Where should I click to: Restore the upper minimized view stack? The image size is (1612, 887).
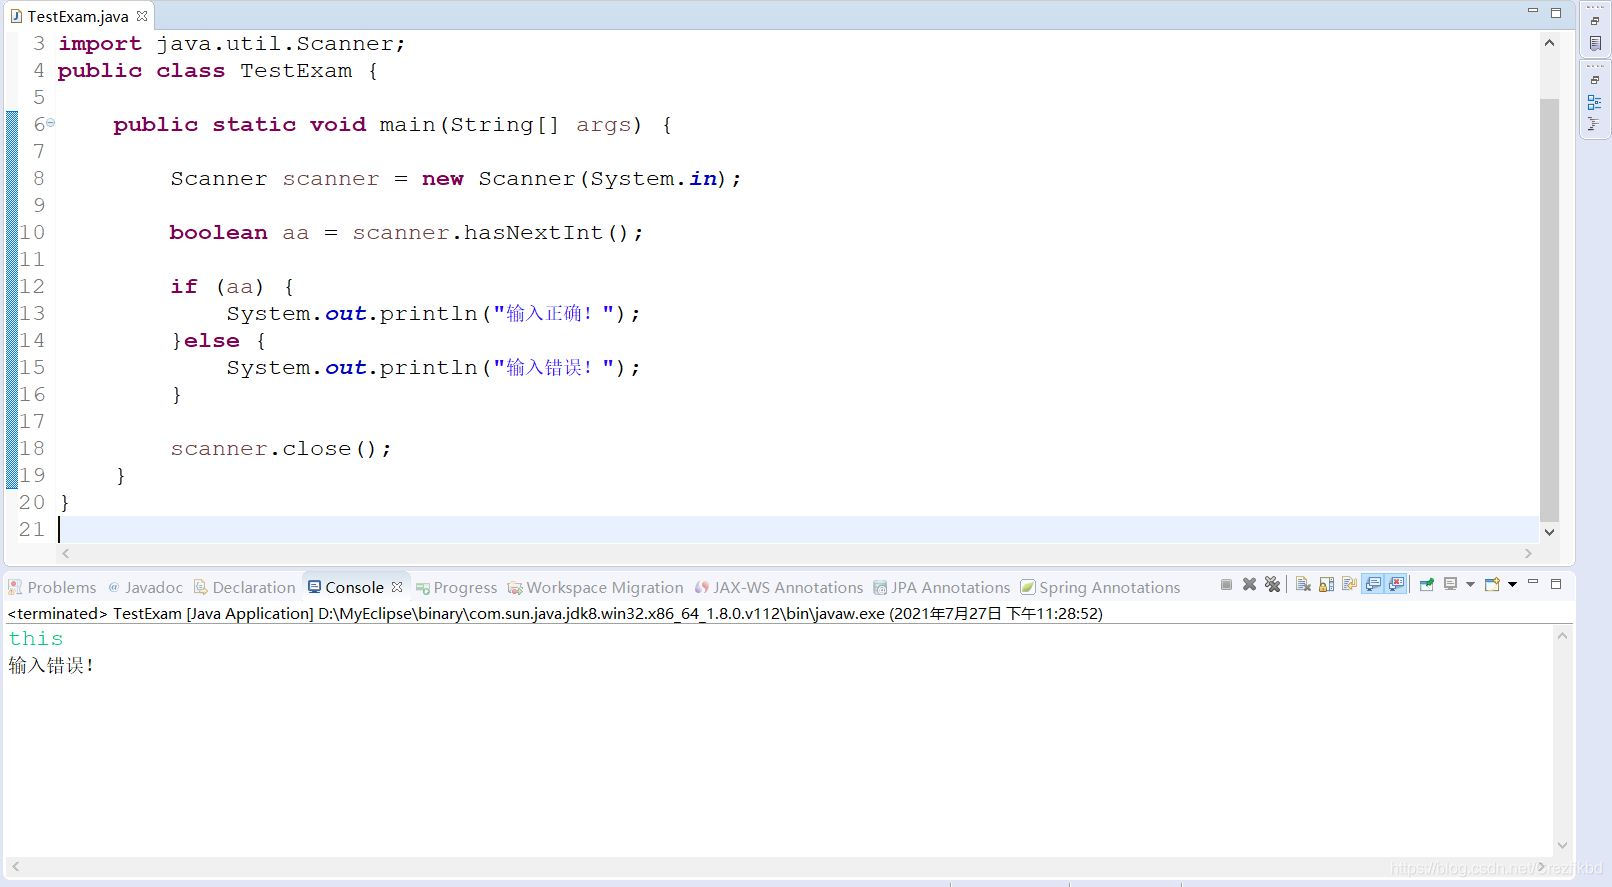[1595, 21]
